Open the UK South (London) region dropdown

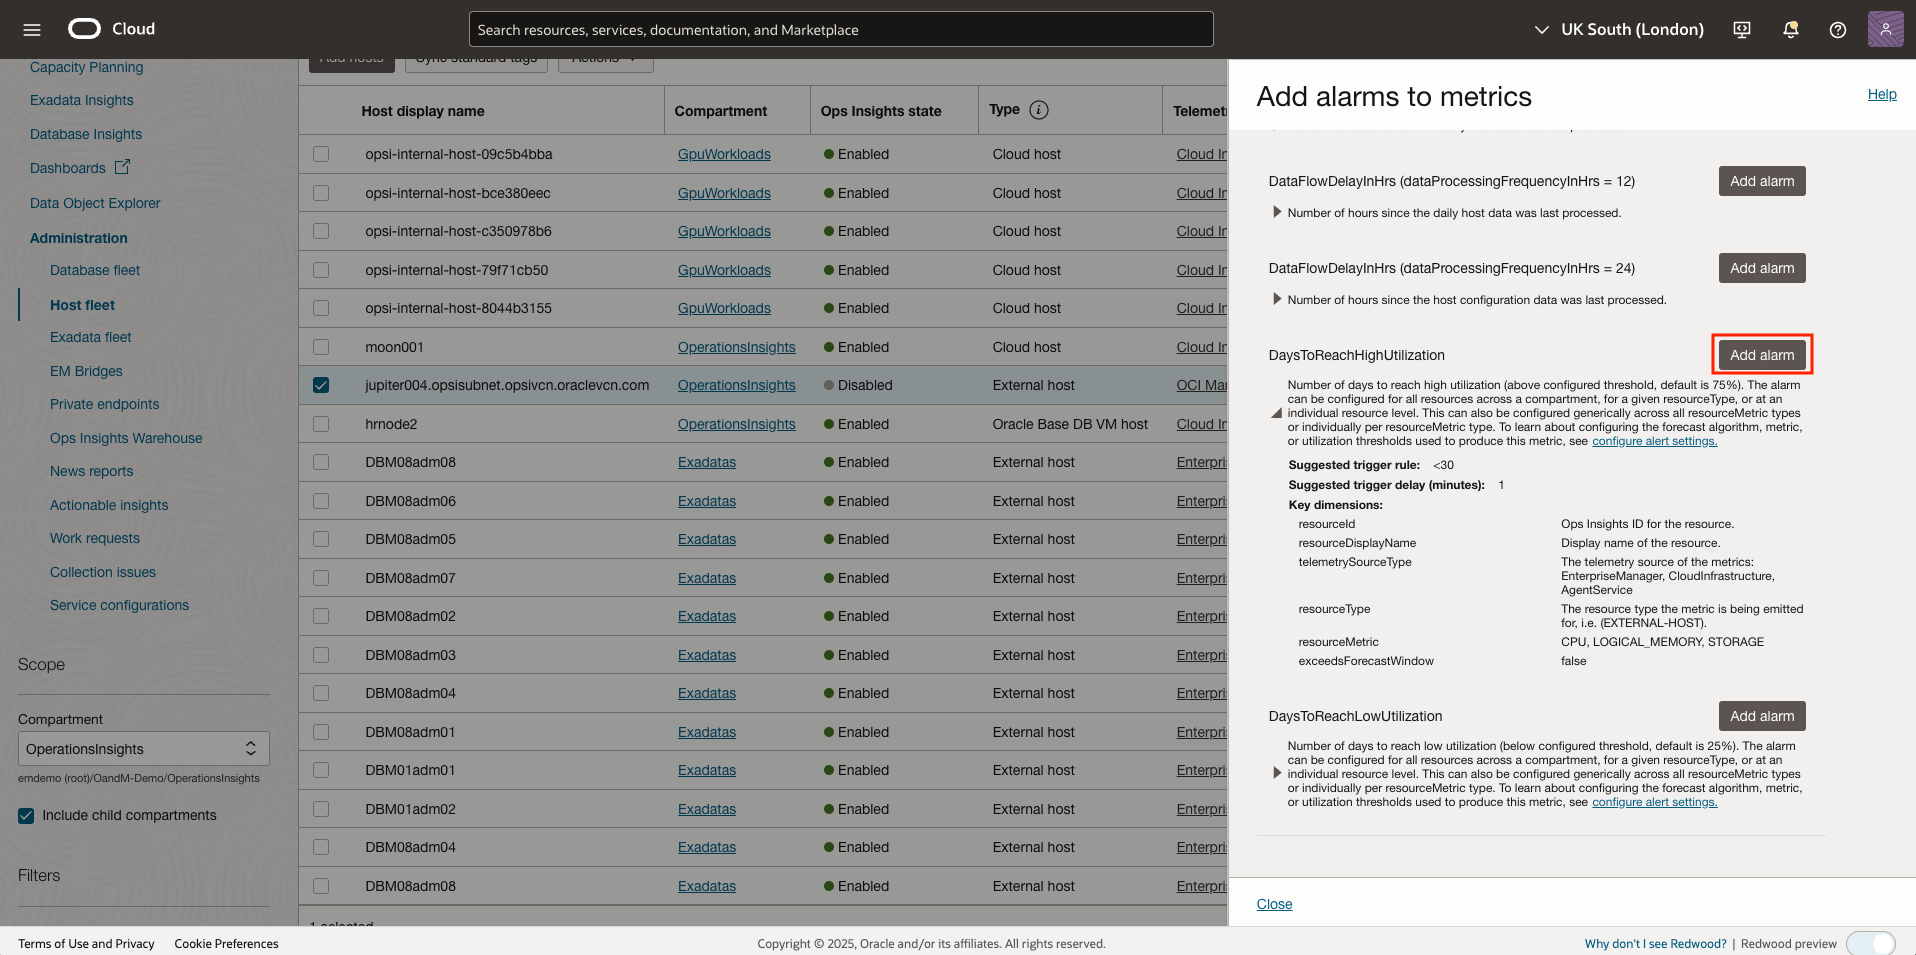tap(1619, 30)
